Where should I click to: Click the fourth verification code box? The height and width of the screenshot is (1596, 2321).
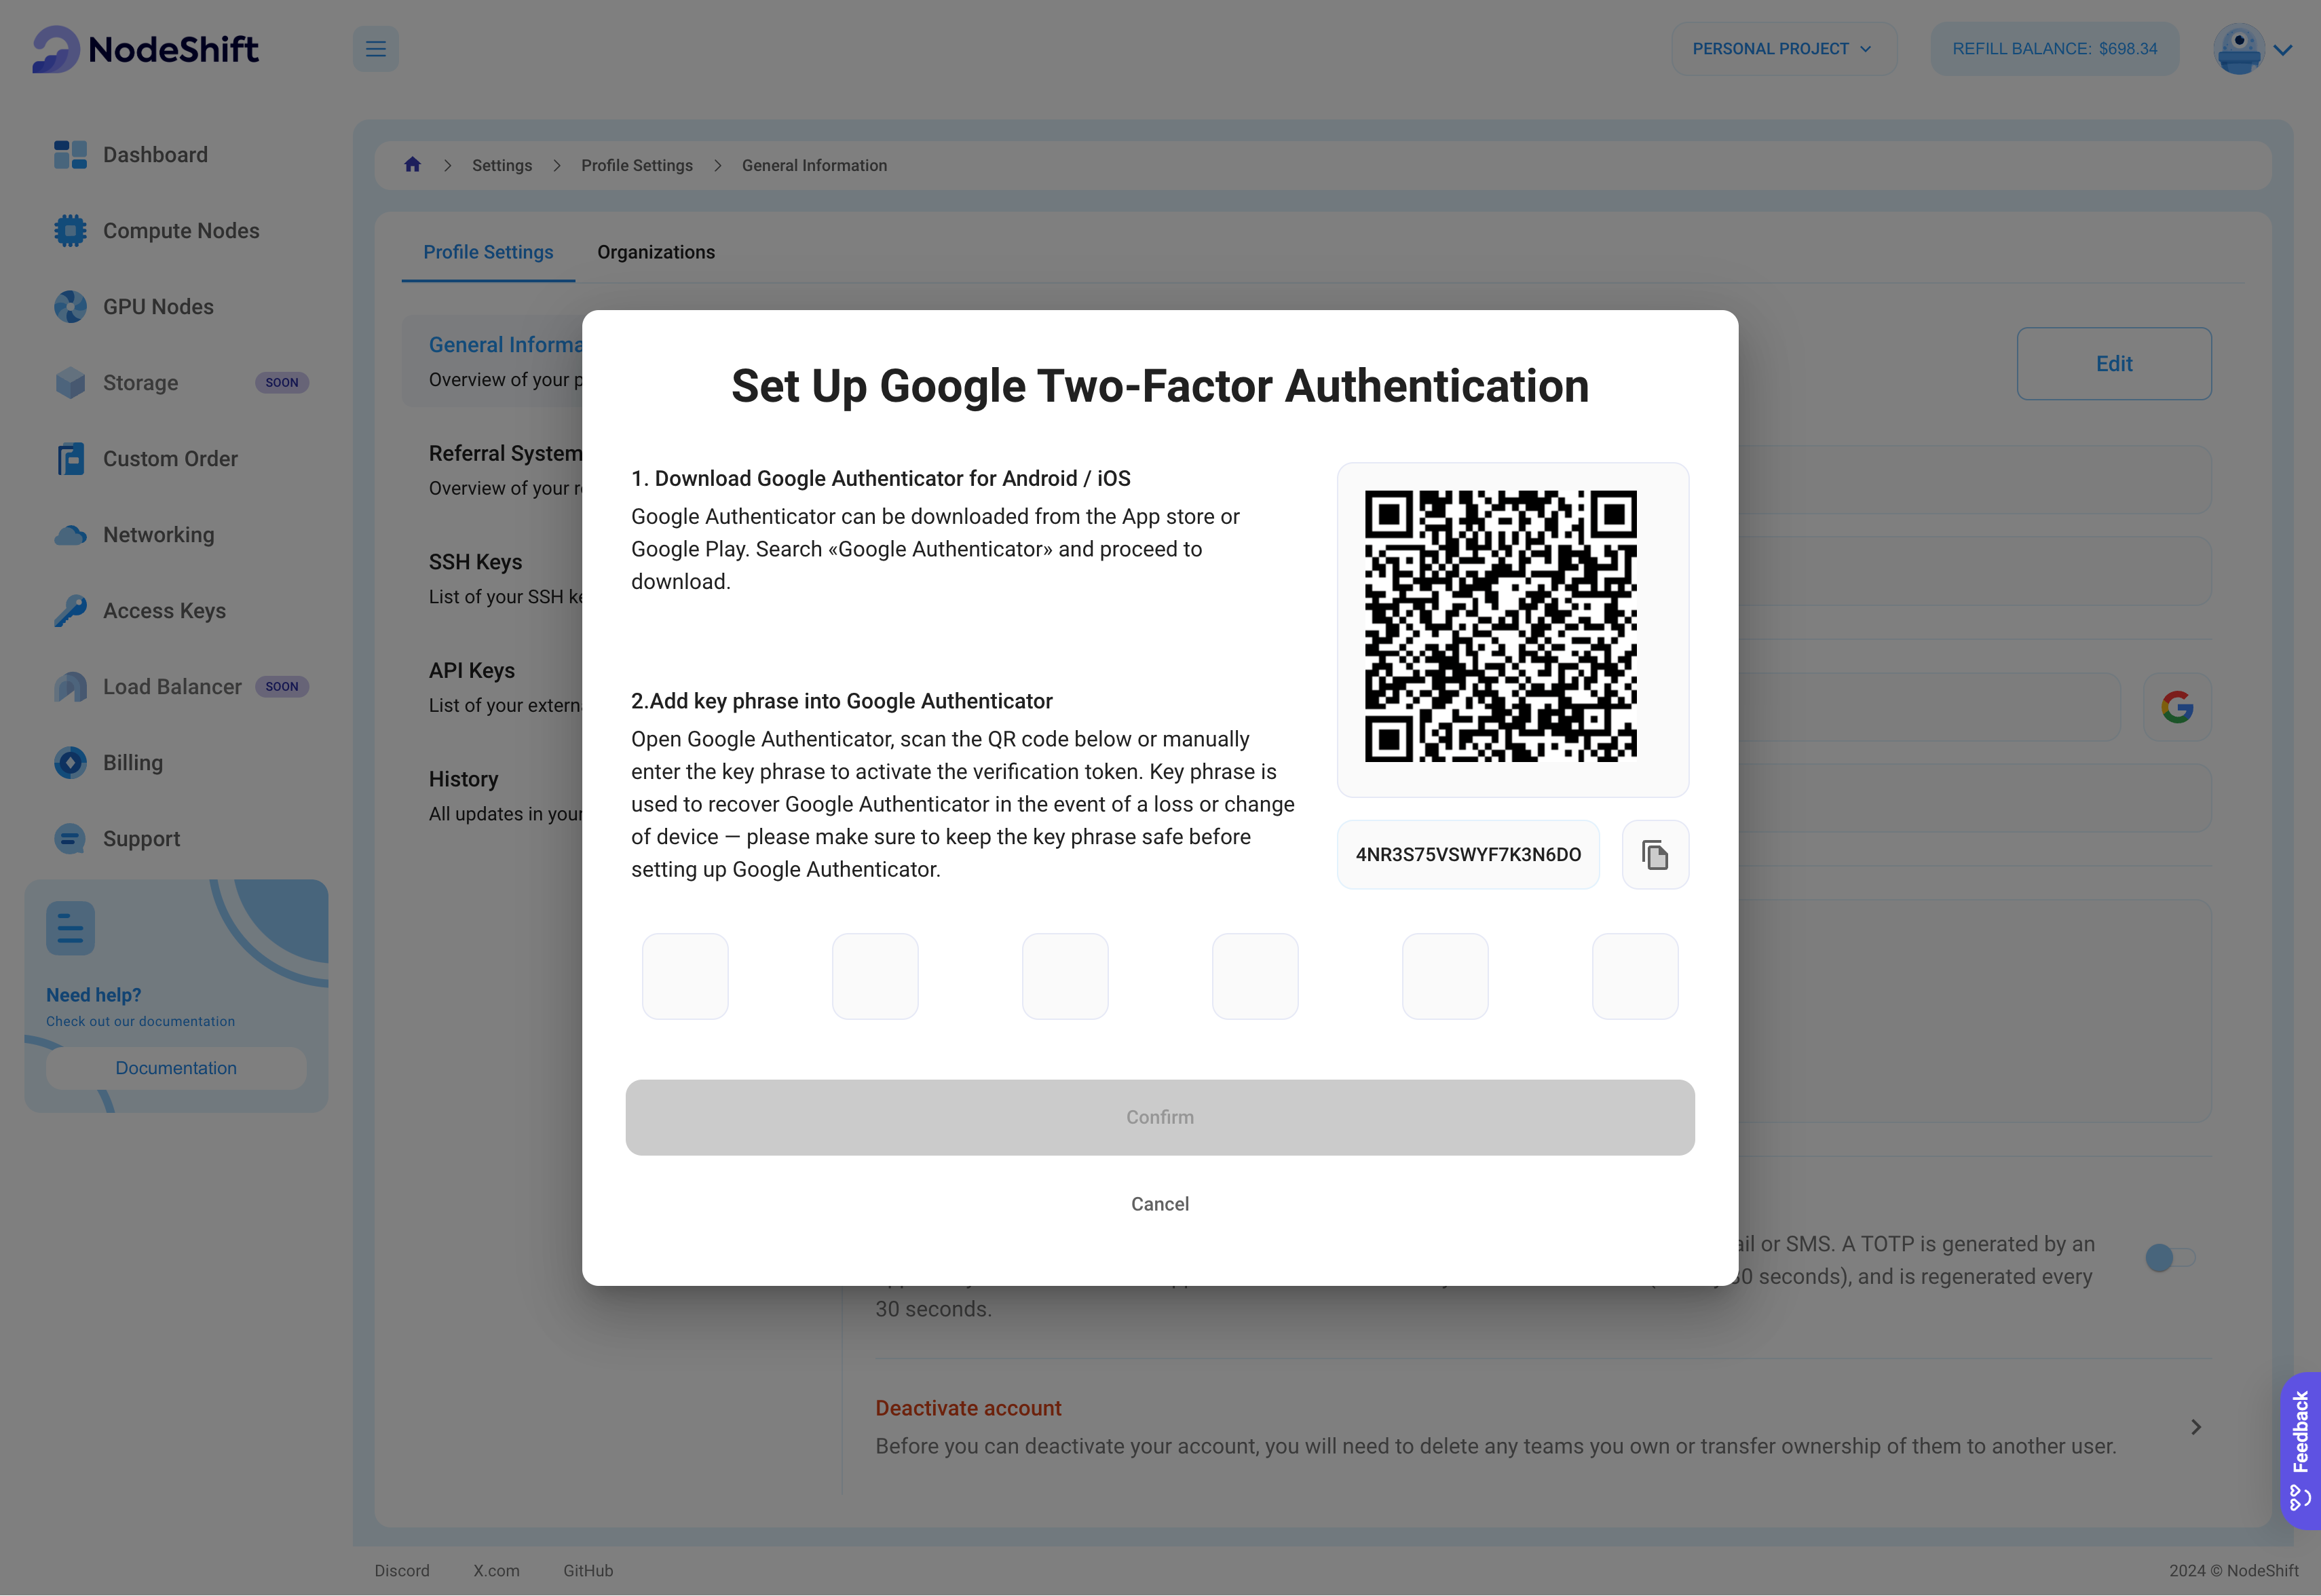click(x=1255, y=976)
